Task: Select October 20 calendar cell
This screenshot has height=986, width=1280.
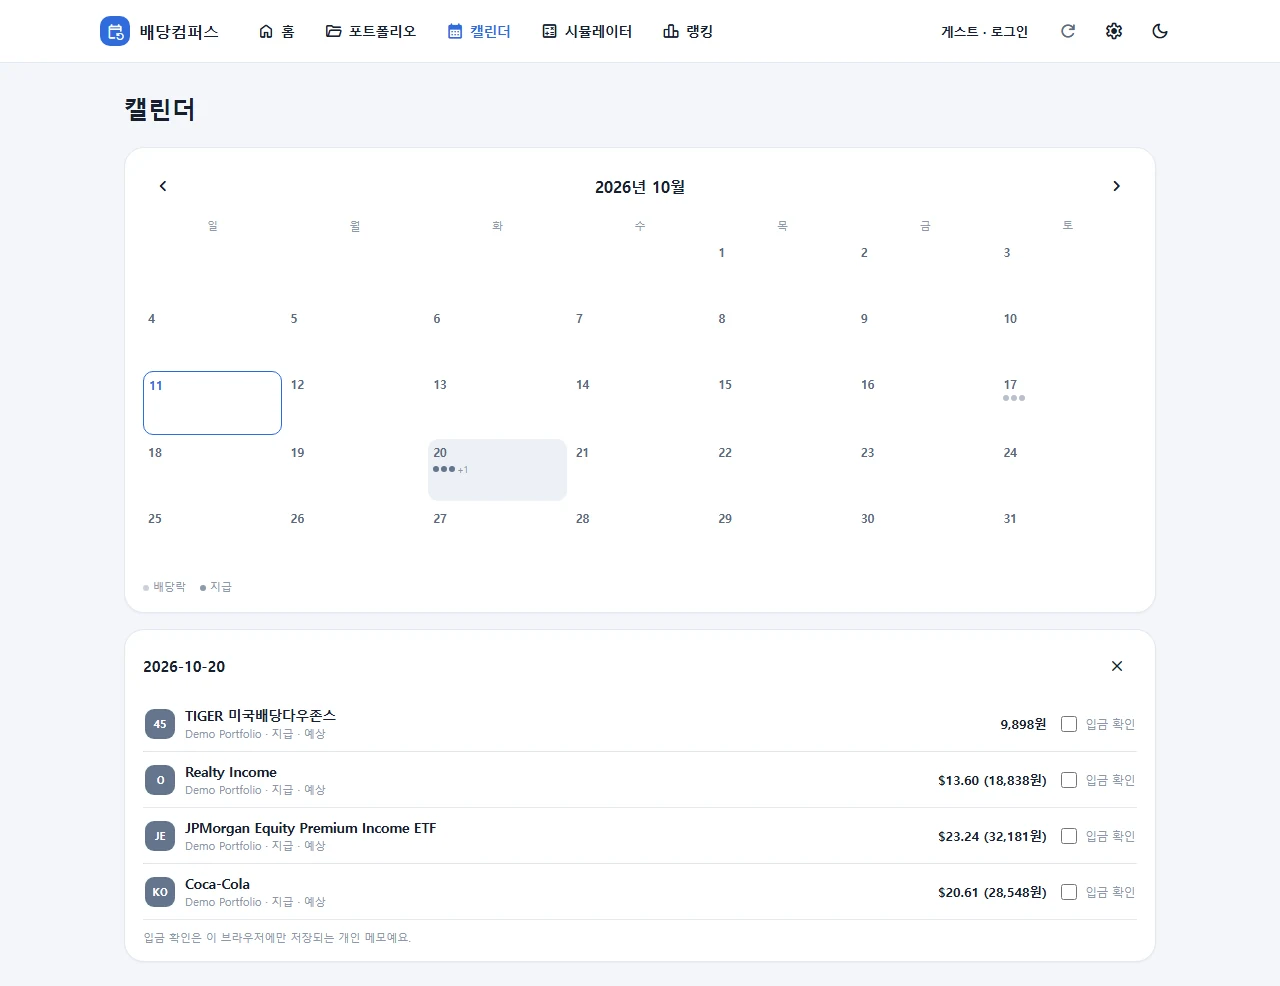Action: (x=497, y=470)
